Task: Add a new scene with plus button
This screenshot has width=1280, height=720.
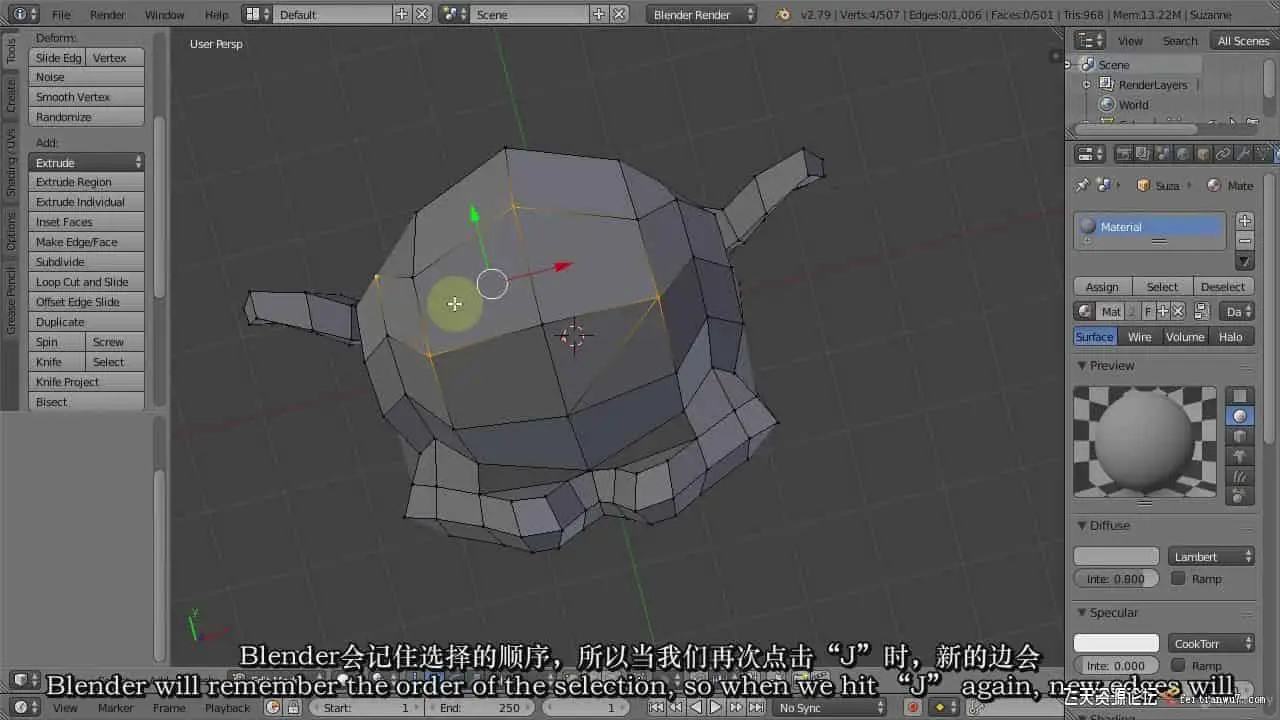Action: click(598, 14)
